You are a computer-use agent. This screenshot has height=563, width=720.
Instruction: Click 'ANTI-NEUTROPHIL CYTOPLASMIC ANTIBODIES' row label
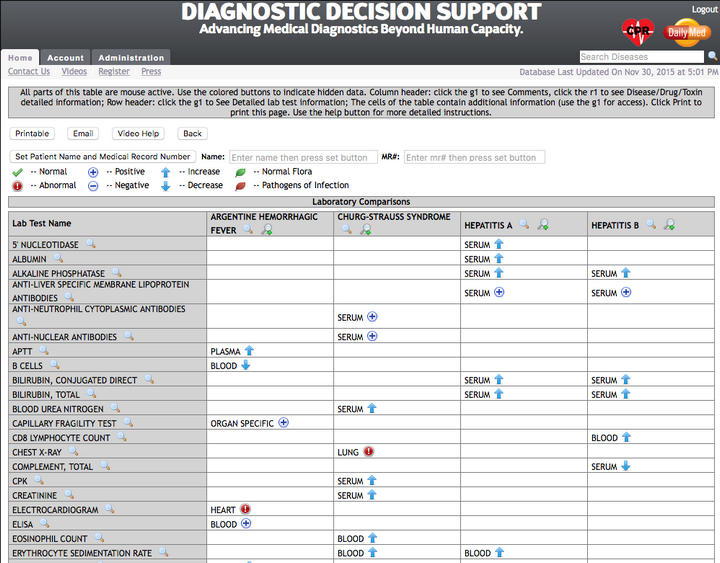(99, 309)
